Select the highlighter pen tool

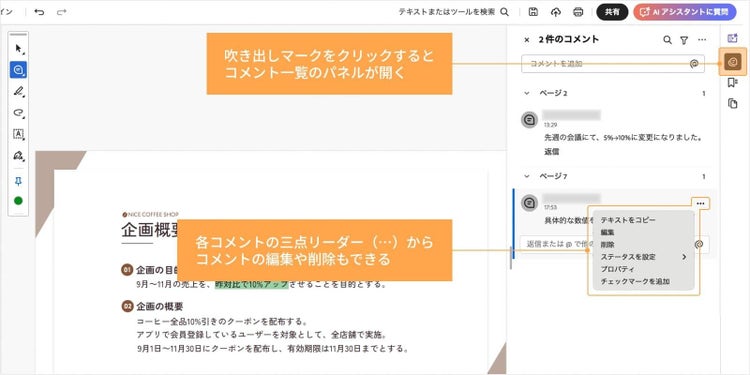pyautogui.click(x=18, y=91)
